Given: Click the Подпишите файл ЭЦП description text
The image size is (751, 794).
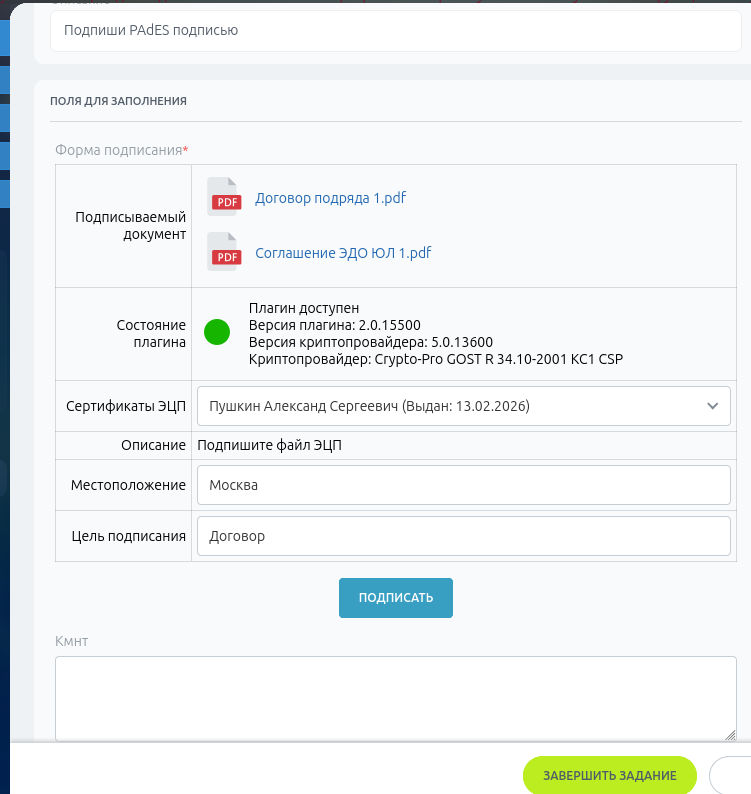Looking at the screenshot, I should point(269,445).
